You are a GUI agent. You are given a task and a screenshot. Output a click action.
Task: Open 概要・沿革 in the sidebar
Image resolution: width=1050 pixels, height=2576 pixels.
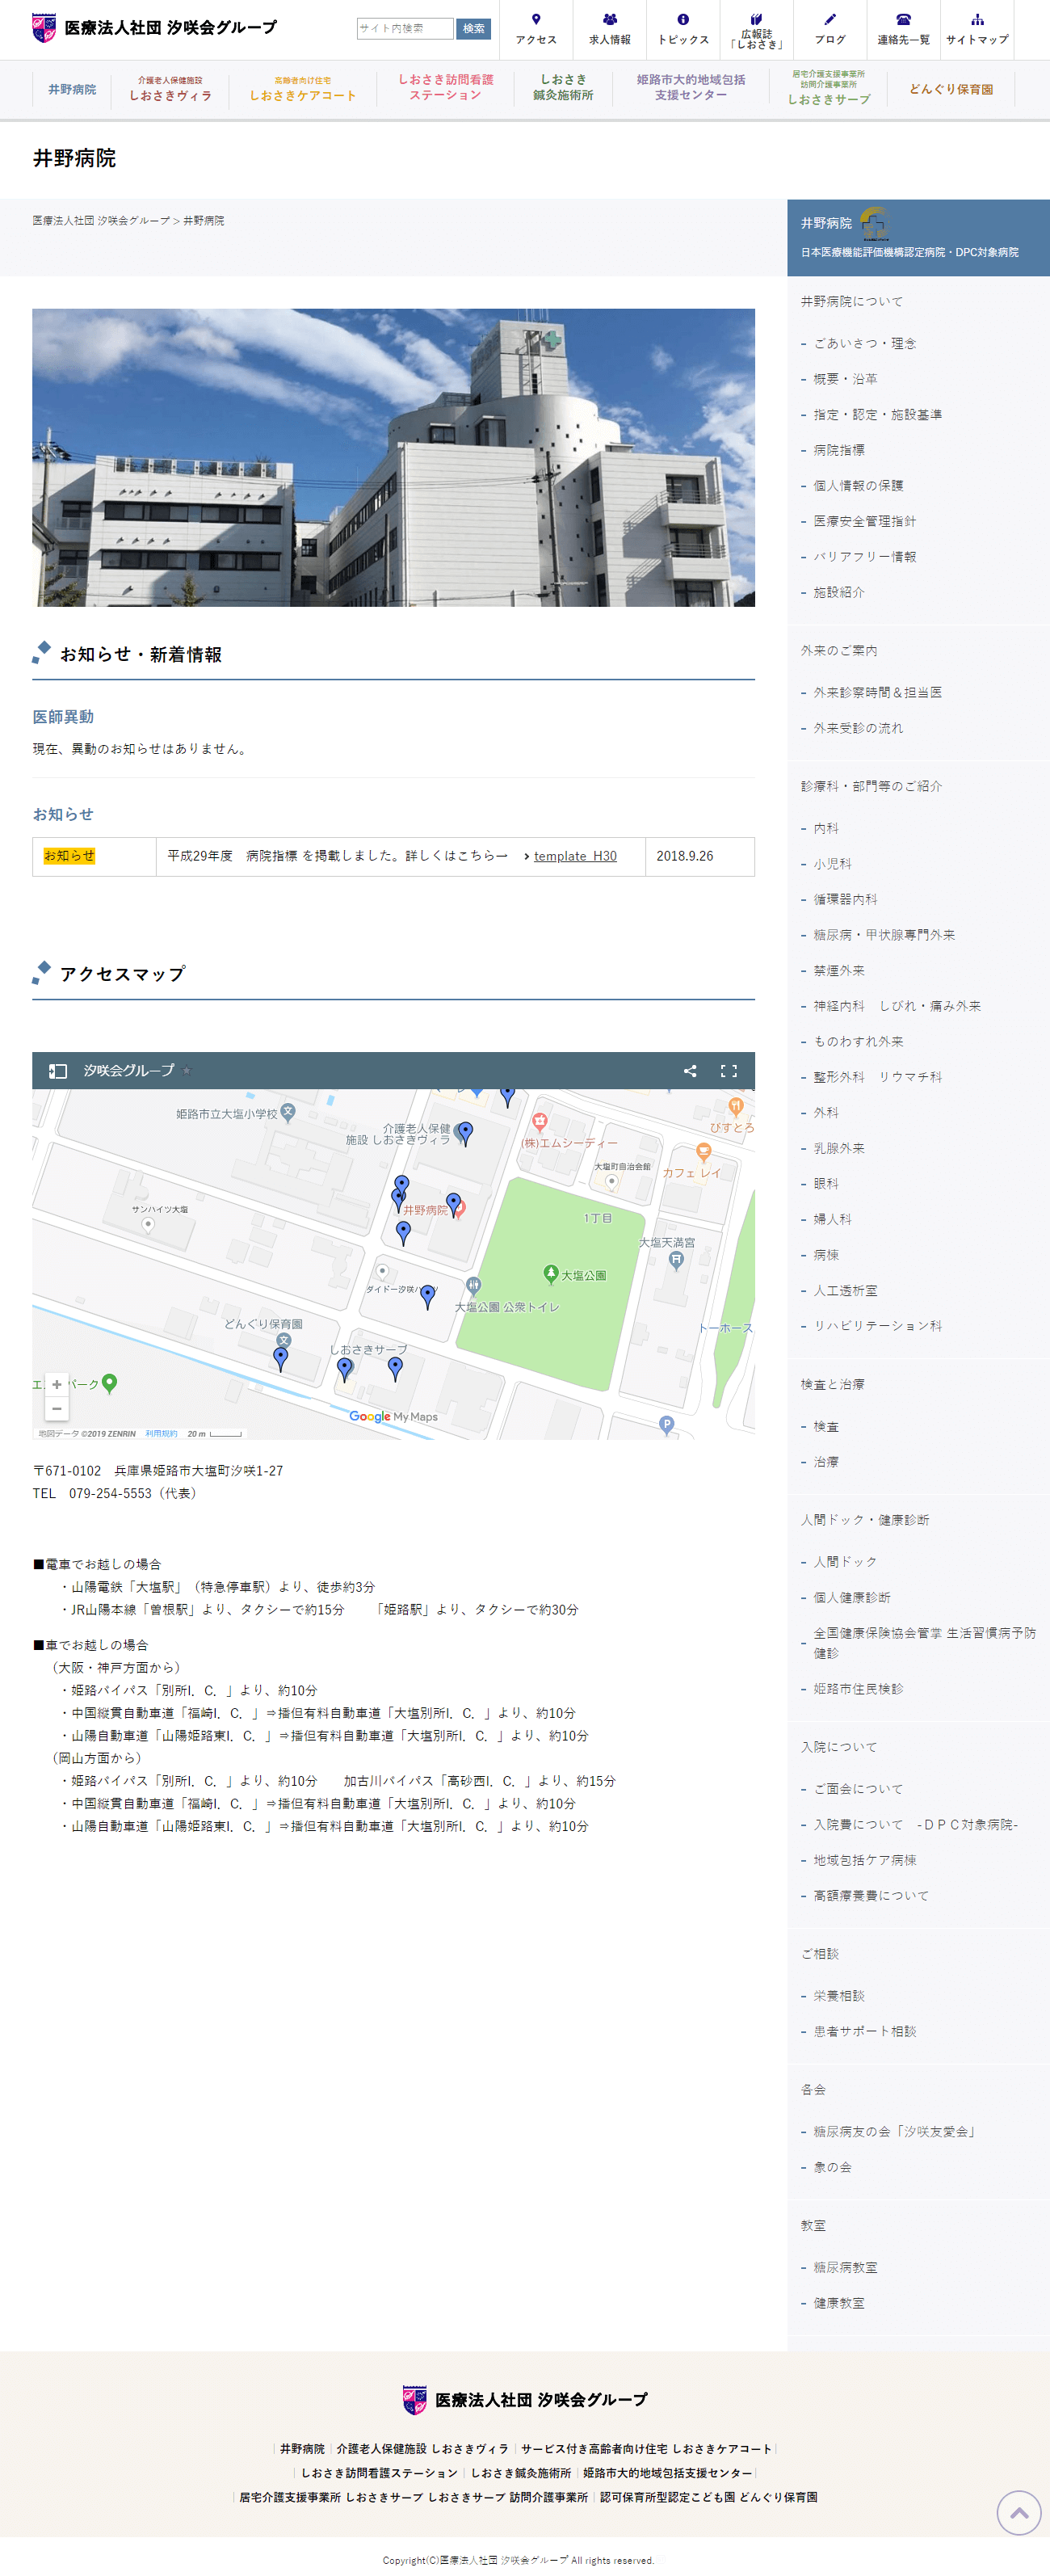(845, 379)
